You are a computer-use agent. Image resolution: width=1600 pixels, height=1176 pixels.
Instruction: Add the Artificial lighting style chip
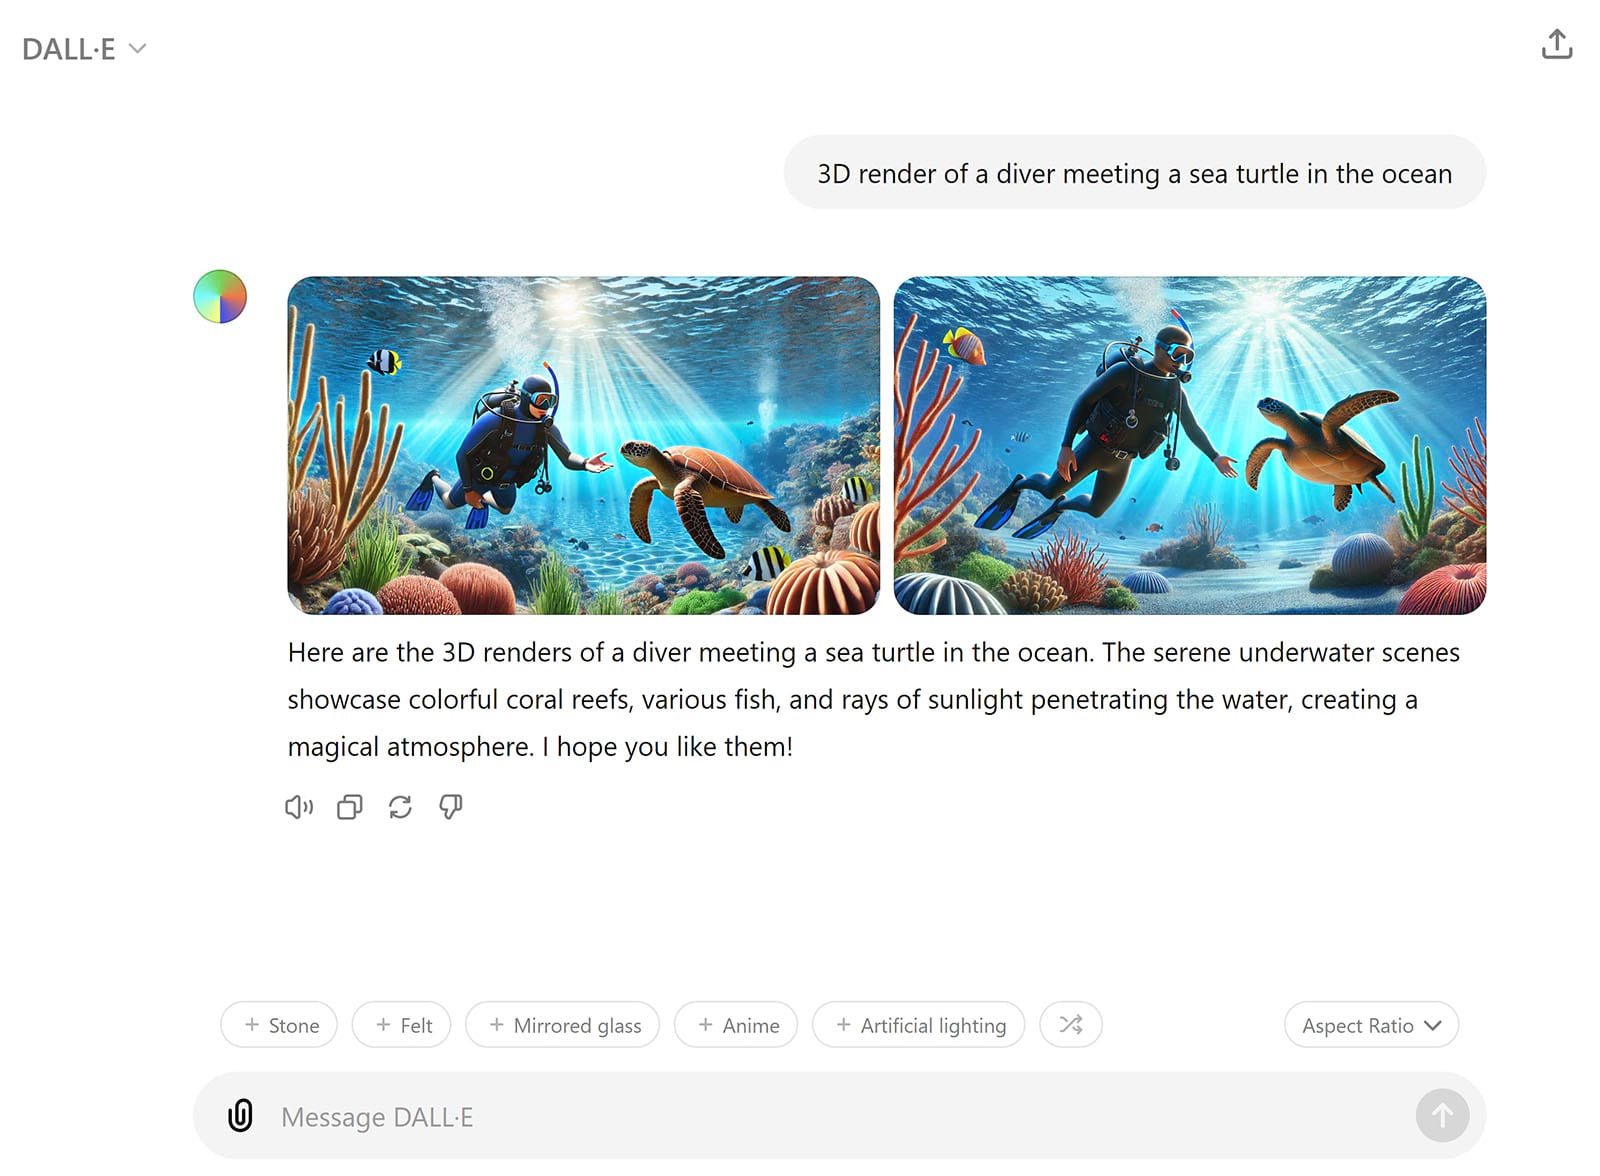pos(918,1024)
